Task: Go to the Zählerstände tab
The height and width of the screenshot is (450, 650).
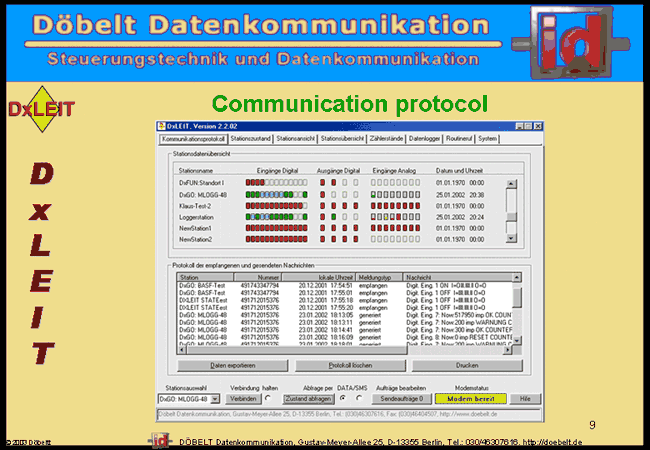Action: [386, 139]
